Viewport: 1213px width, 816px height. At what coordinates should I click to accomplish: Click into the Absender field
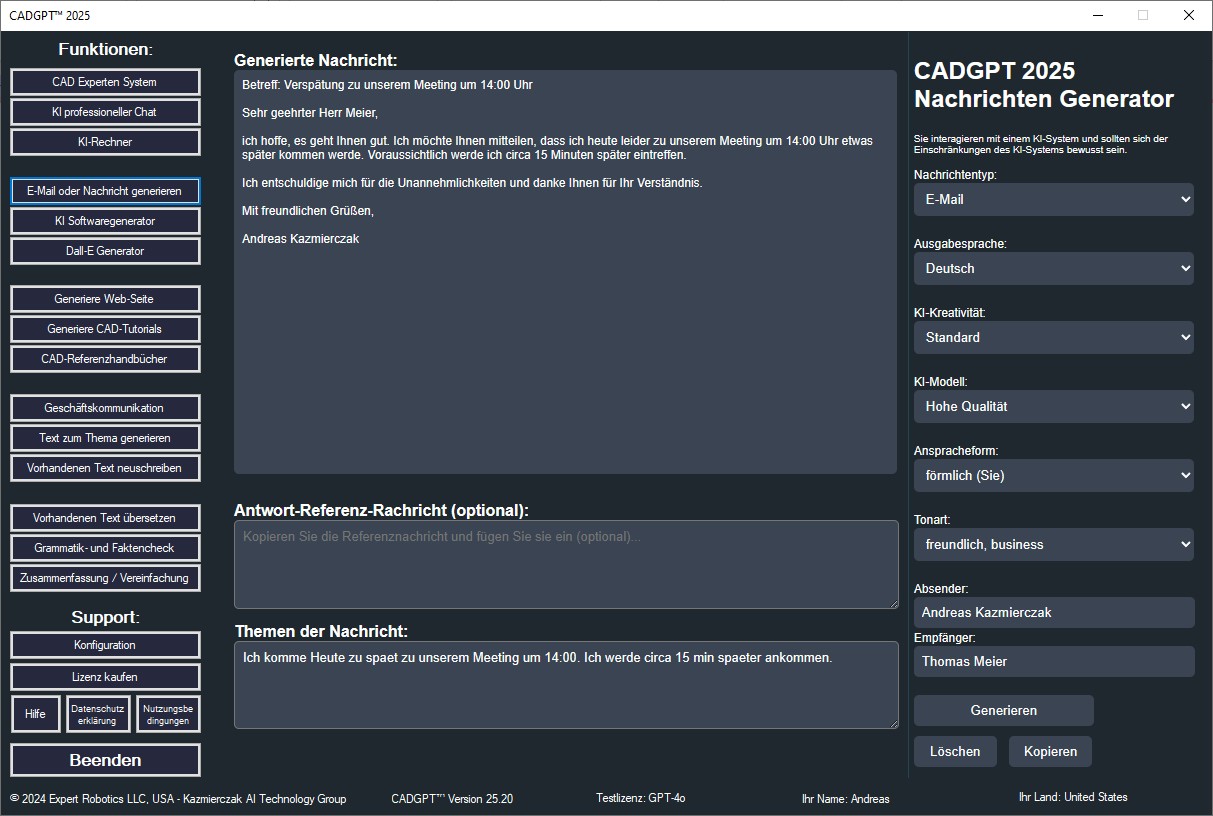click(1054, 612)
